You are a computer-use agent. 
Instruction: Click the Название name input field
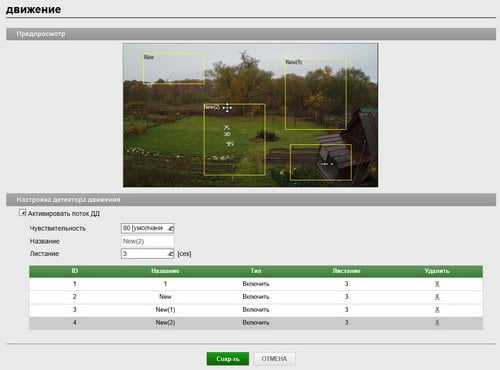click(147, 241)
